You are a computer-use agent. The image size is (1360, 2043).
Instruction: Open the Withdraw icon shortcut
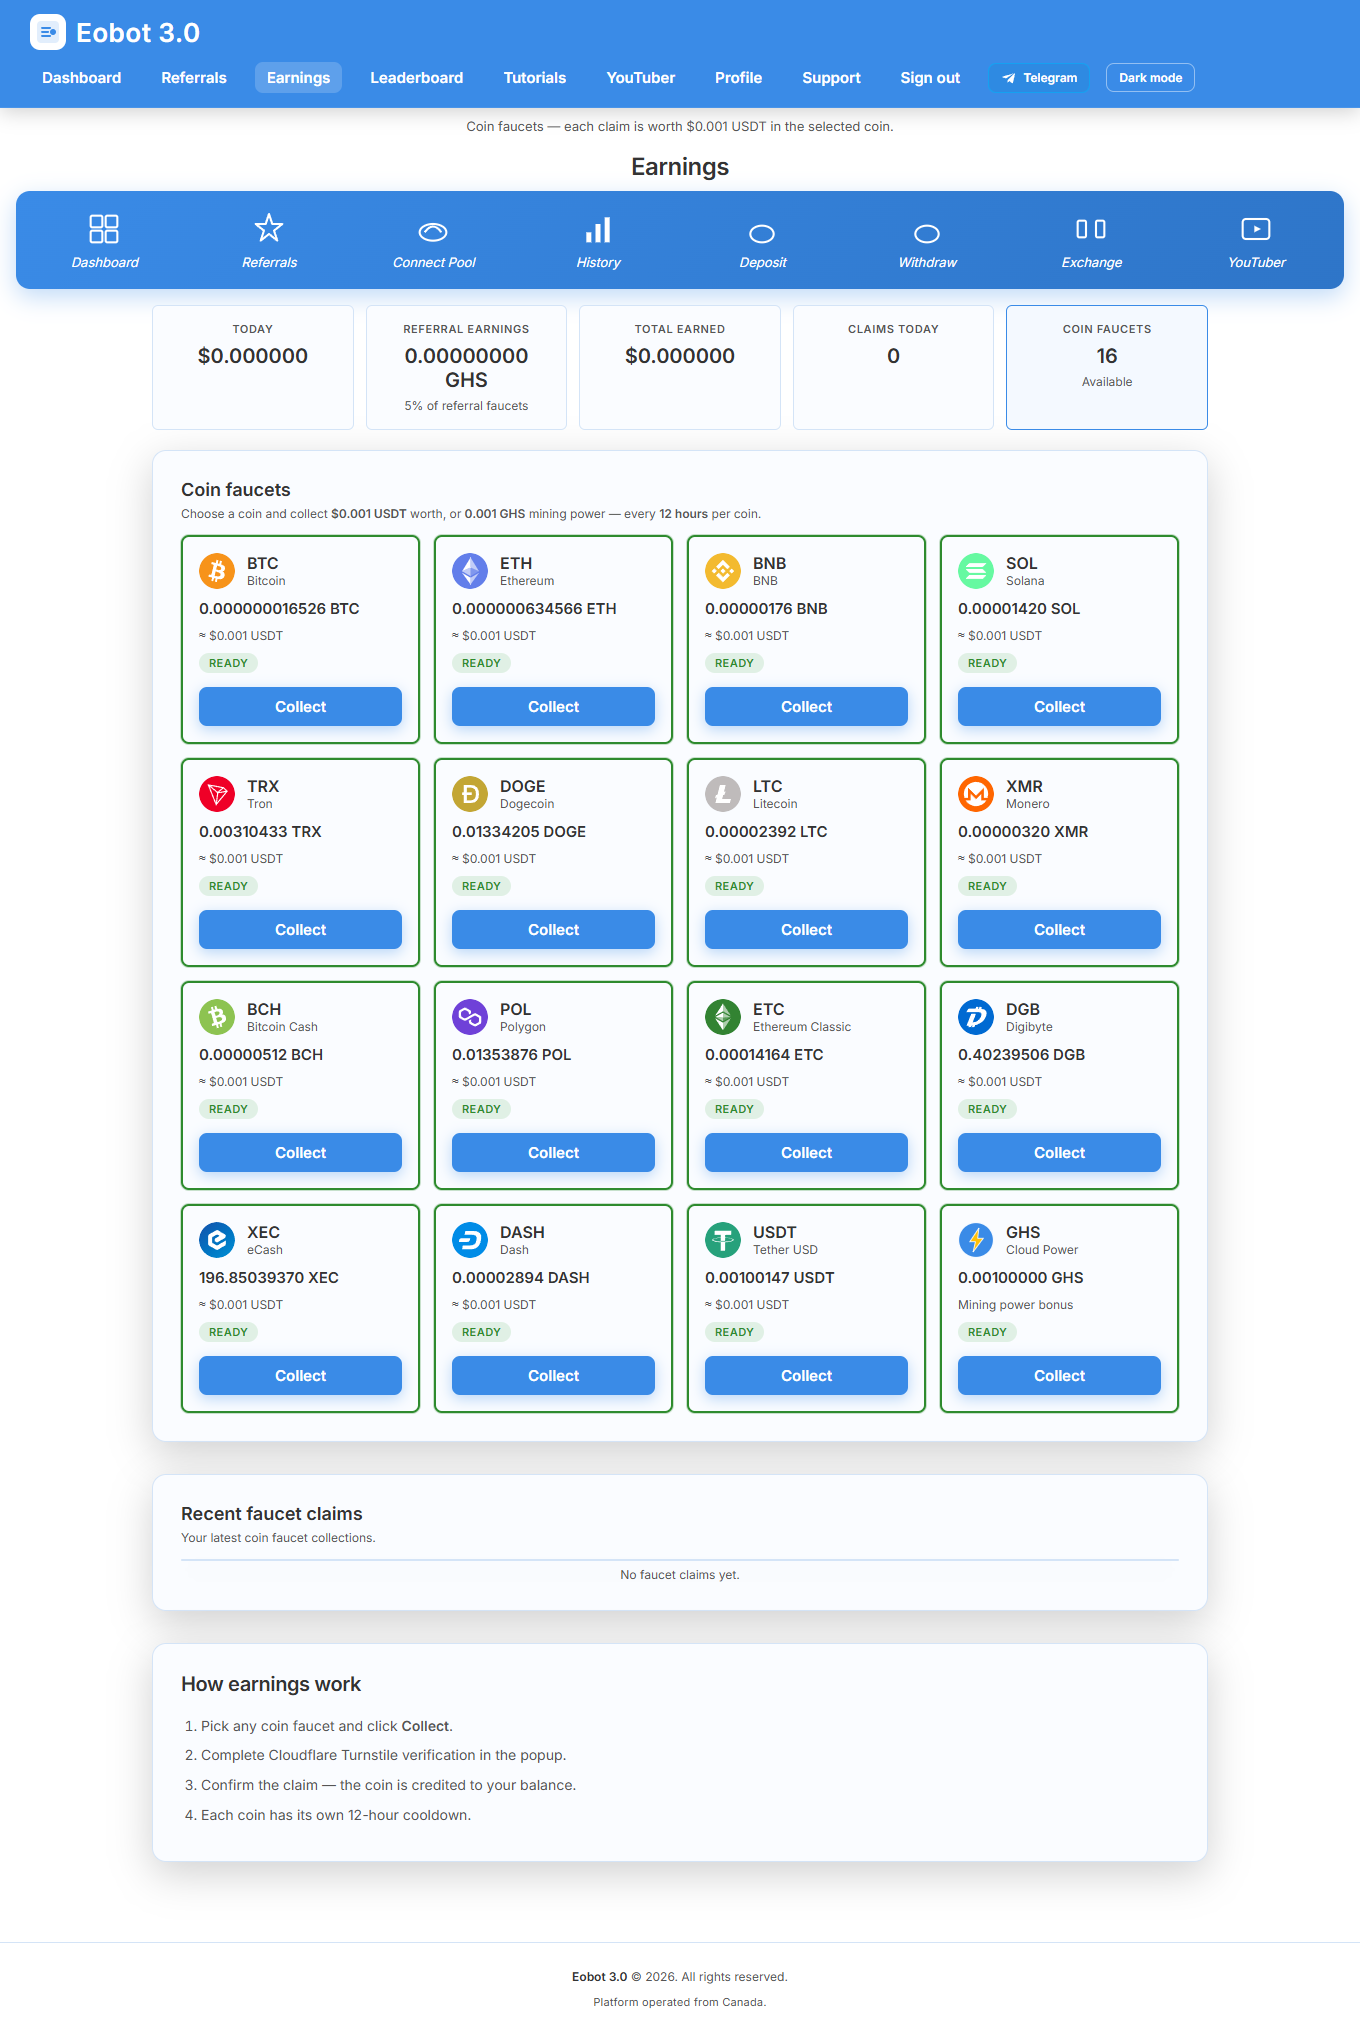(927, 233)
